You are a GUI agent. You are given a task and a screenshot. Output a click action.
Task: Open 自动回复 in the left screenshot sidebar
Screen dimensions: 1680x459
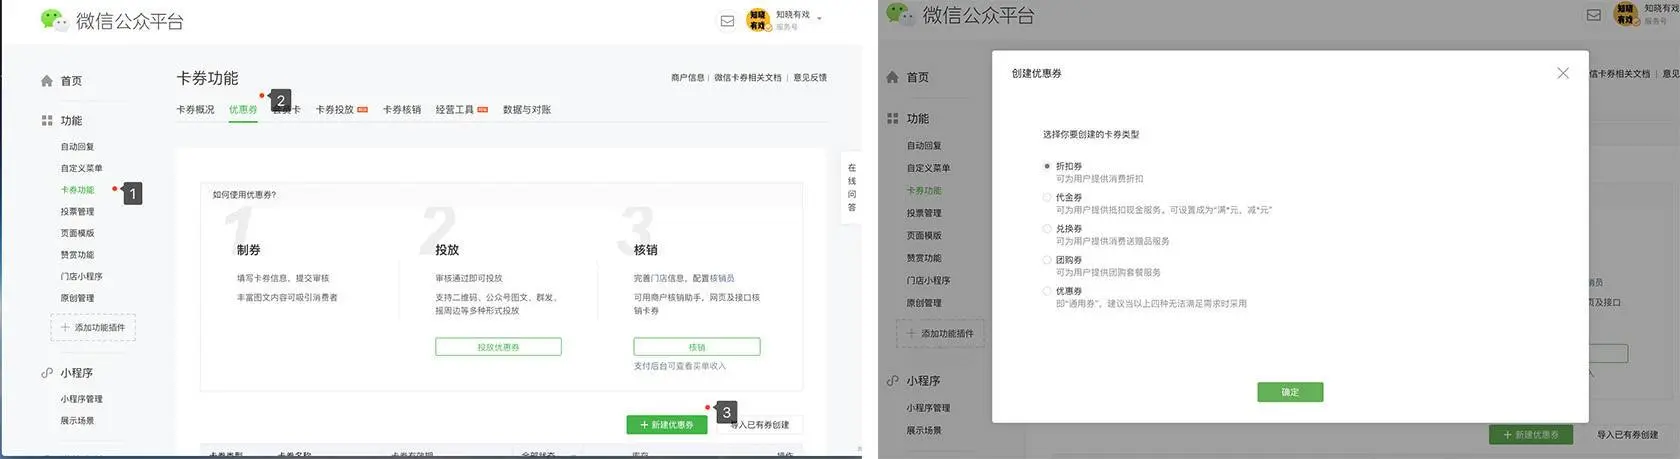(77, 147)
